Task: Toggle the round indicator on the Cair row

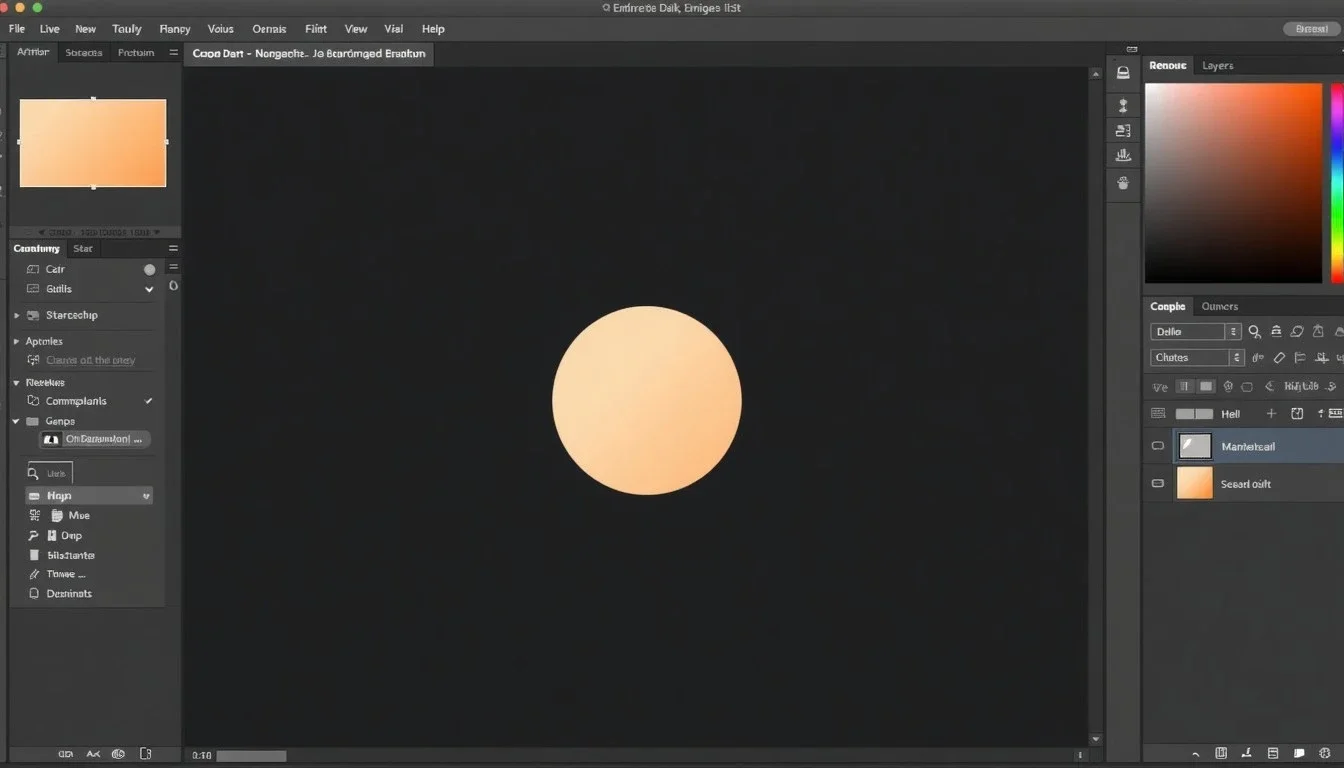Action: [149, 269]
